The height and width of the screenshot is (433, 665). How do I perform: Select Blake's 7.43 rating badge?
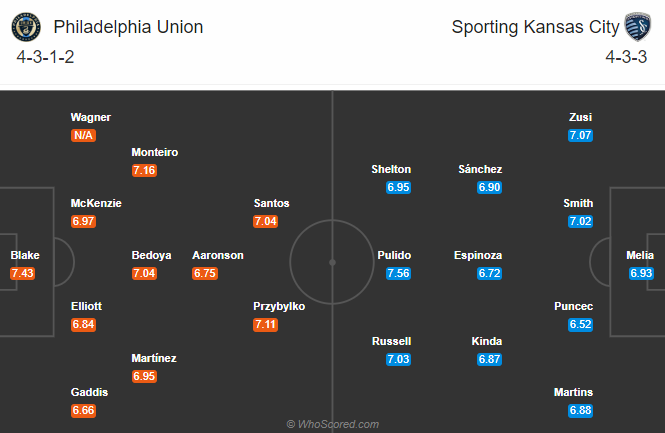[22, 273]
